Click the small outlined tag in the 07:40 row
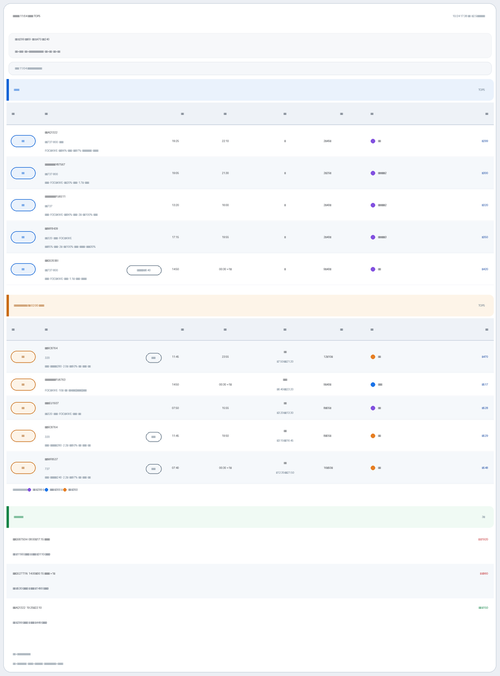This screenshot has width=500, height=676. [x=154, y=469]
